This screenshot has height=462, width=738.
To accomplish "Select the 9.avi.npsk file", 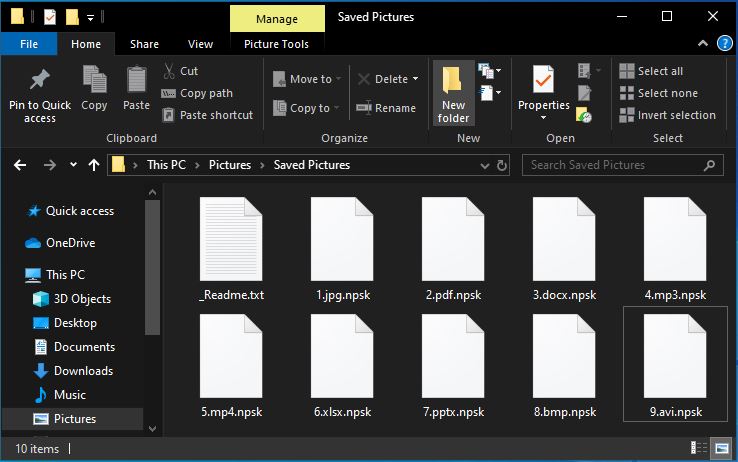I will (675, 364).
